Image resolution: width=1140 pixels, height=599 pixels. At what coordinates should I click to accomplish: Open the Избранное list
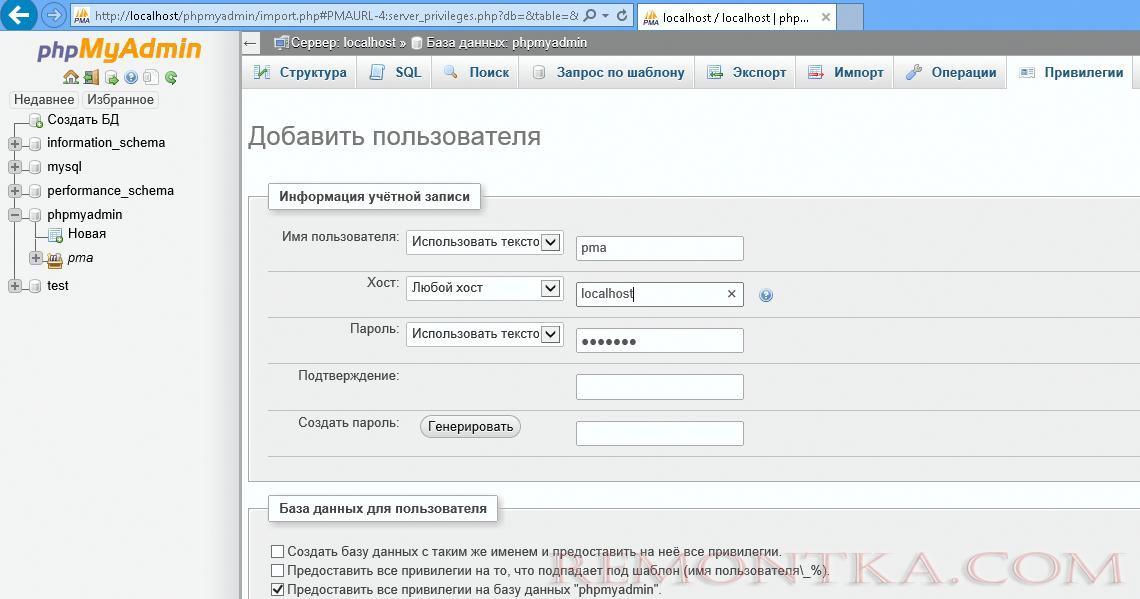(x=121, y=100)
